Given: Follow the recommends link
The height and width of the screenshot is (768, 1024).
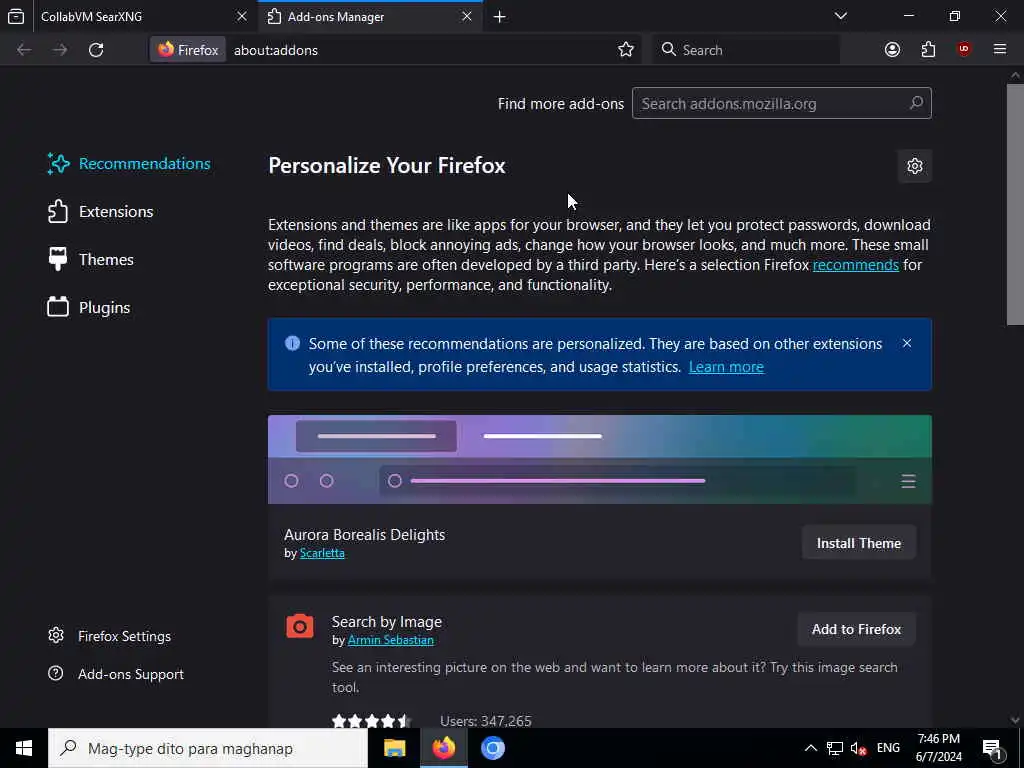Looking at the screenshot, I should (x=856, y=264).
